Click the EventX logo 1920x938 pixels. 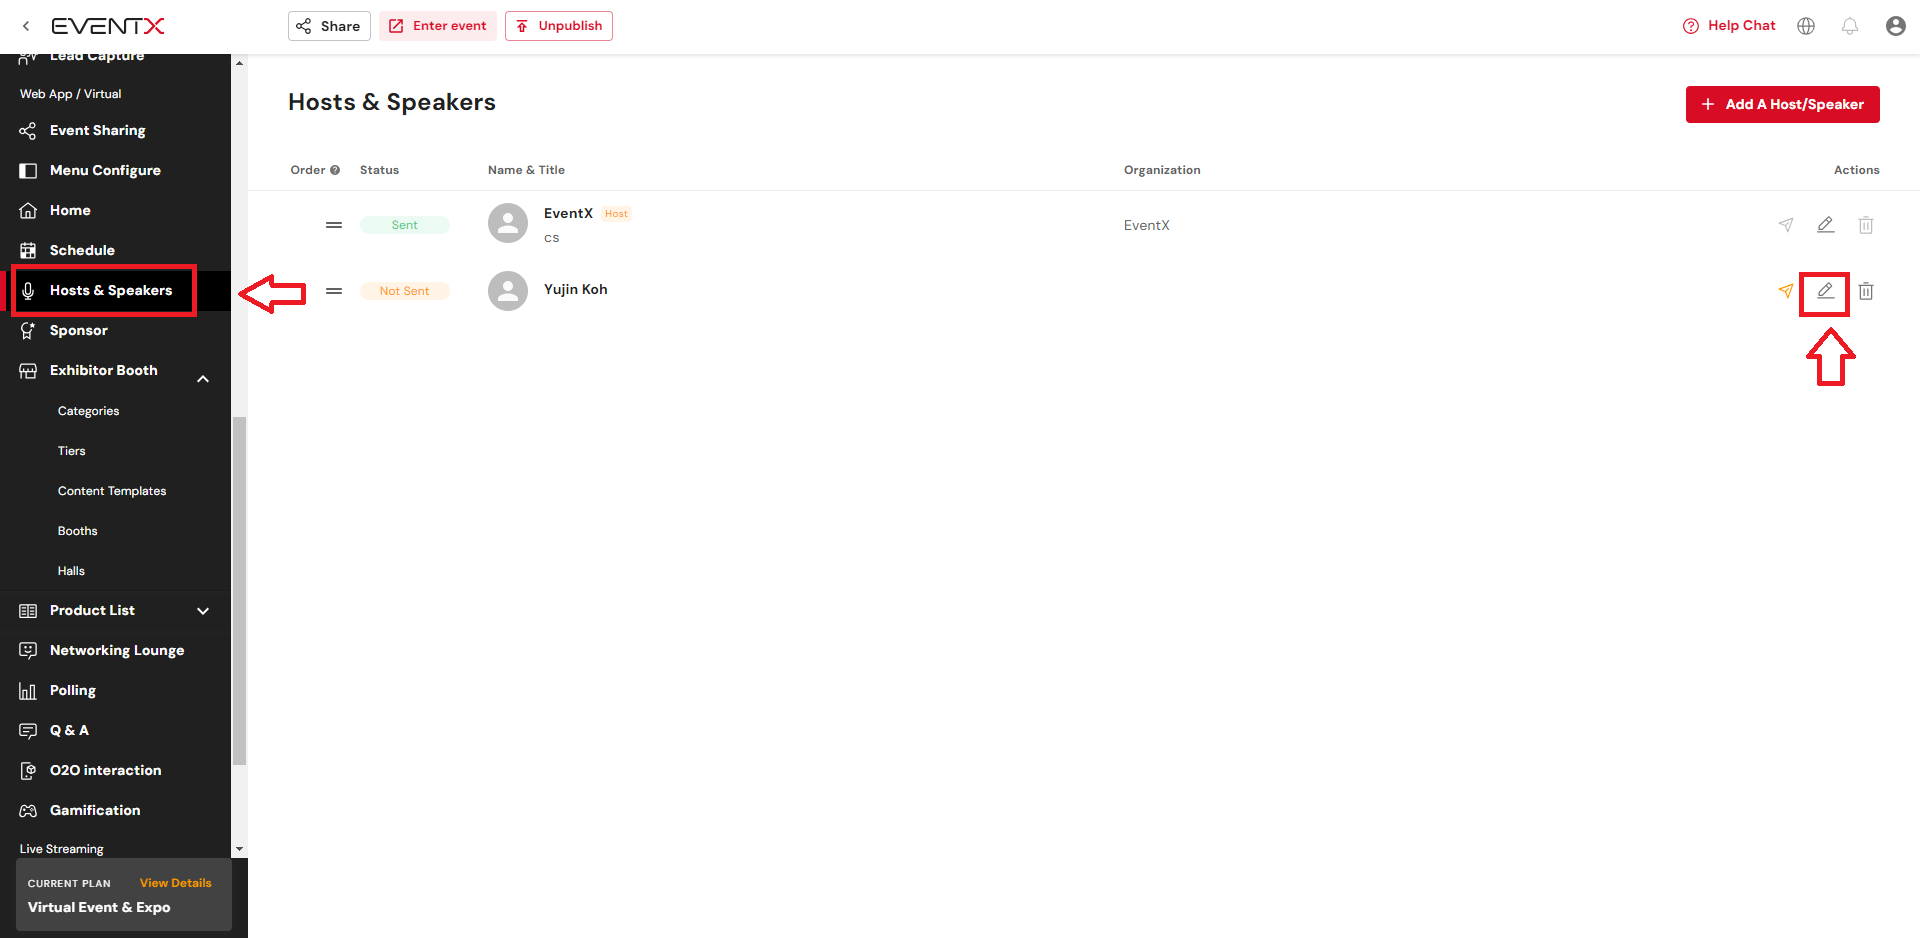click(x=108, y=26)
